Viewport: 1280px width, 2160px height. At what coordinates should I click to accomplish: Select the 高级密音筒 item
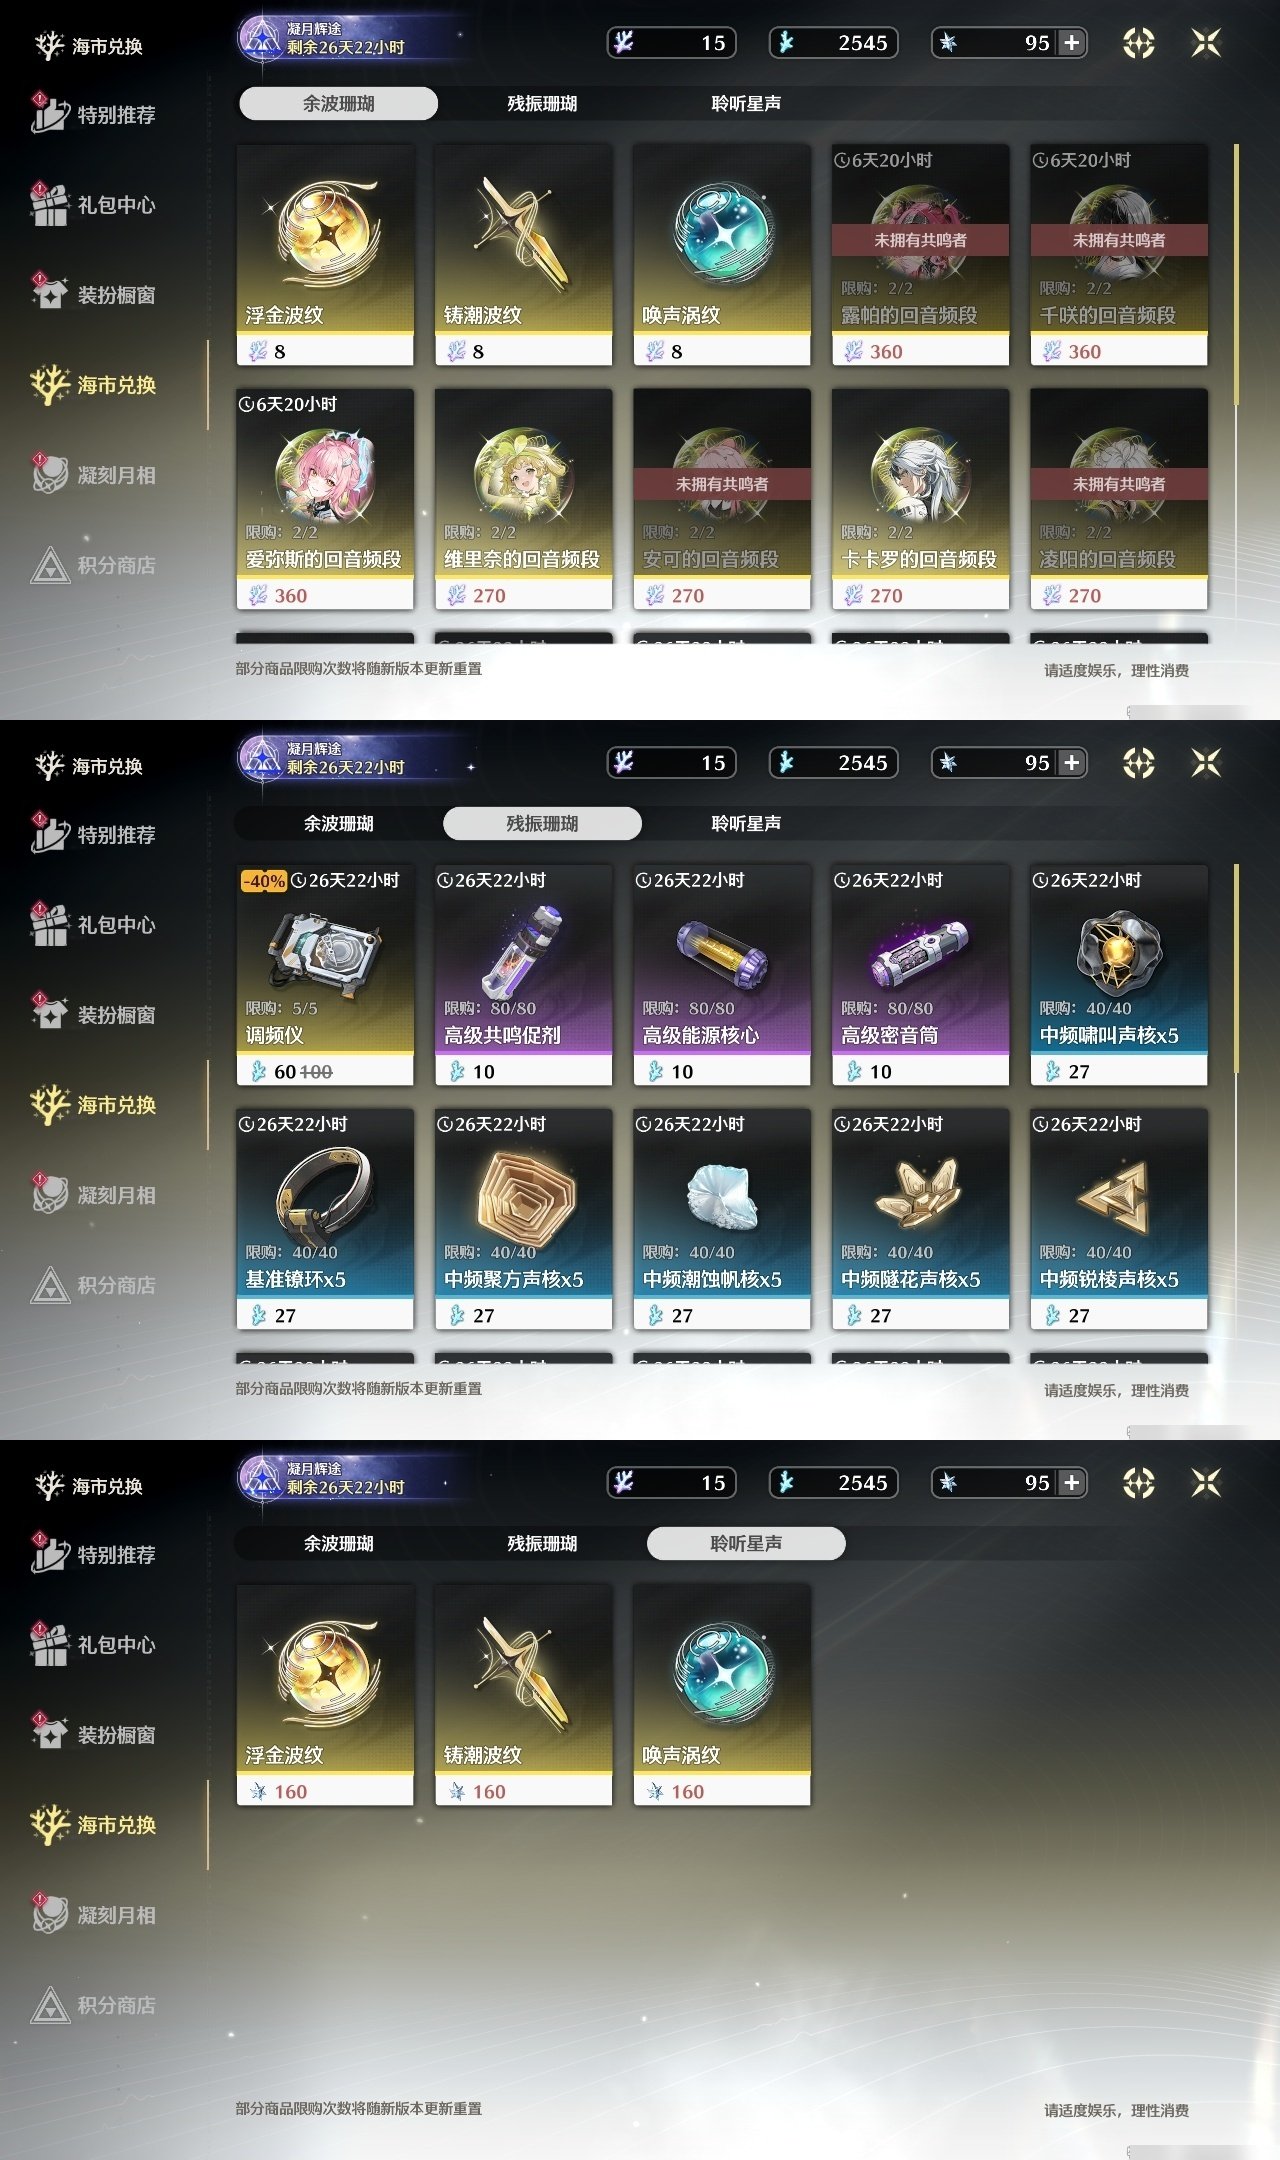[x=920, y=975]
